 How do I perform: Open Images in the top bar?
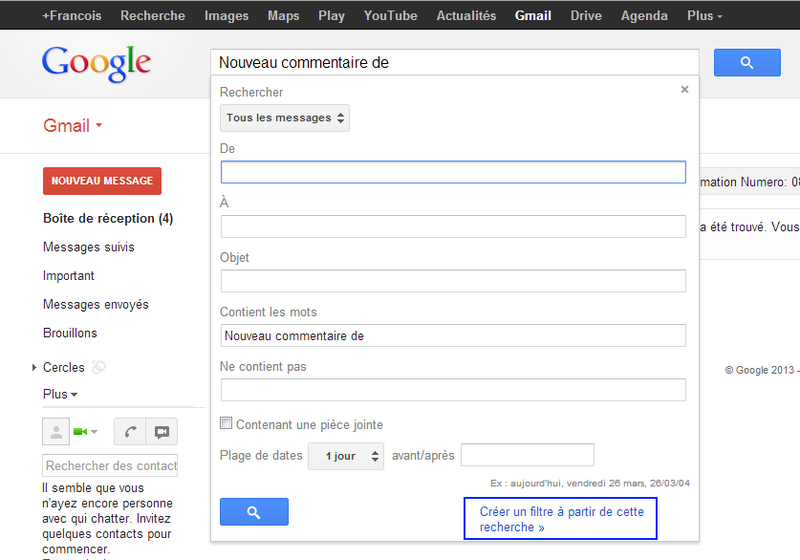[x=227, y=16]
